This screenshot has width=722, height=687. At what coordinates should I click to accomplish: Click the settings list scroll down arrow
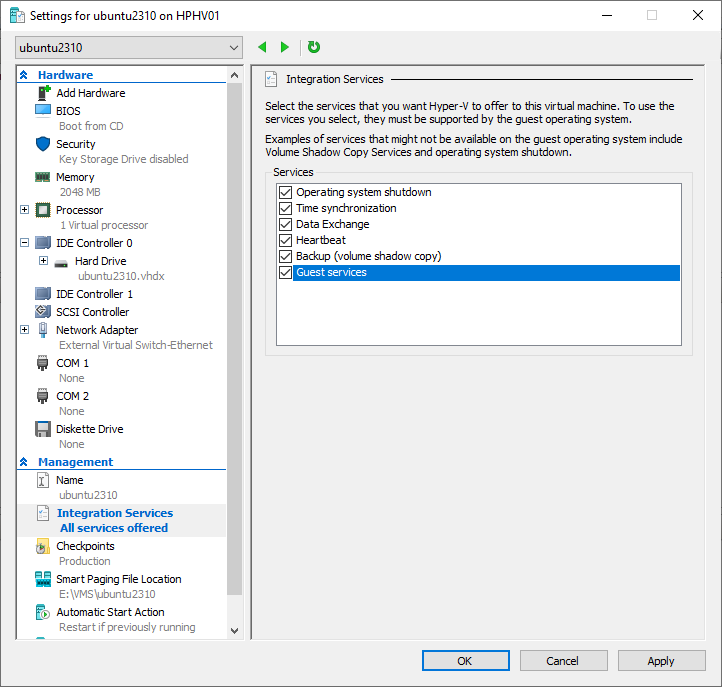point(235,631)
